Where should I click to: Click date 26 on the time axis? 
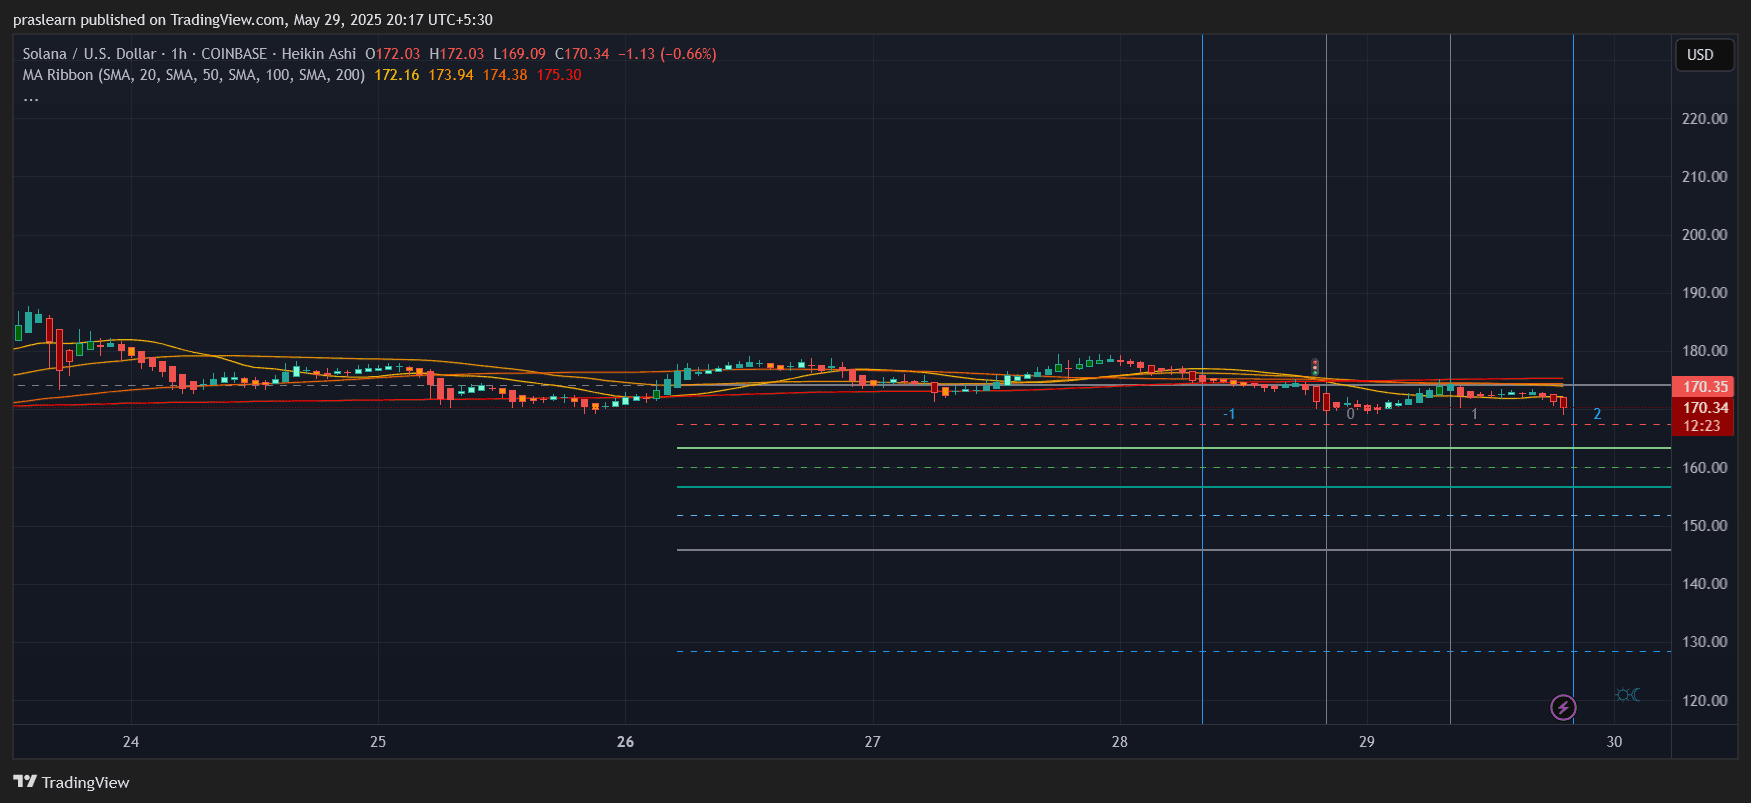(625, 742)
